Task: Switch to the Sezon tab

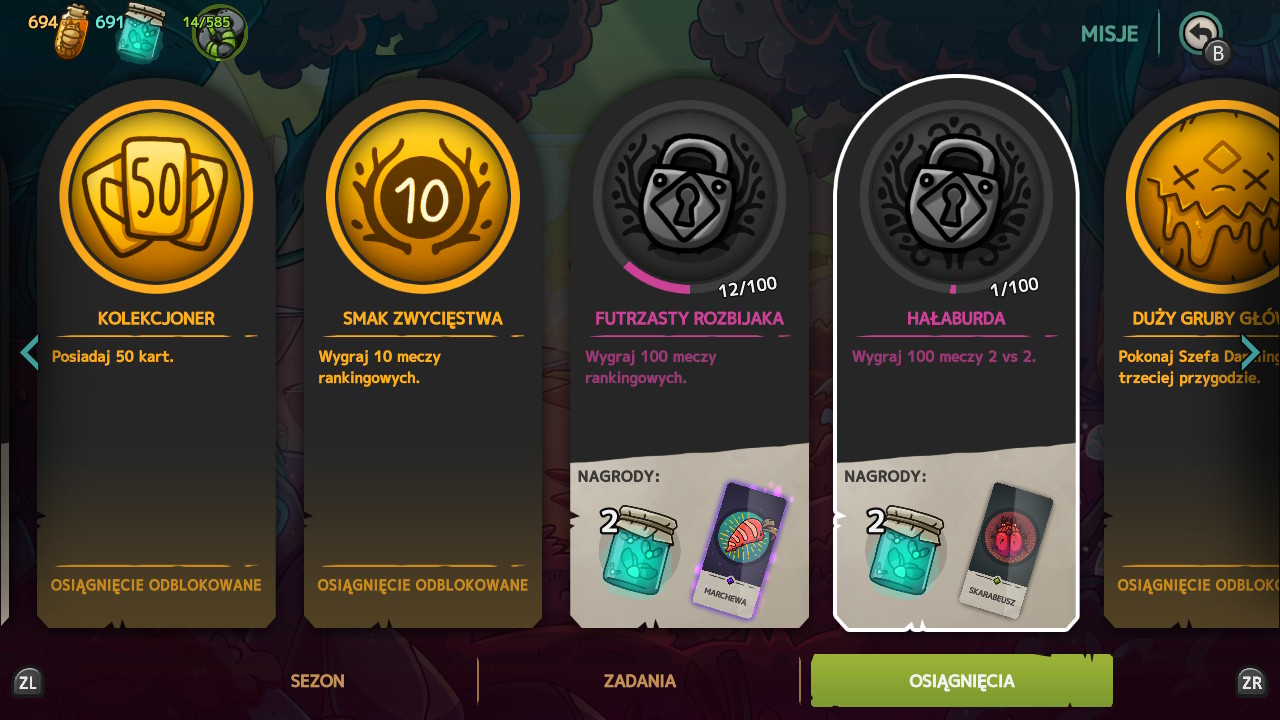Action: [317, 681]
